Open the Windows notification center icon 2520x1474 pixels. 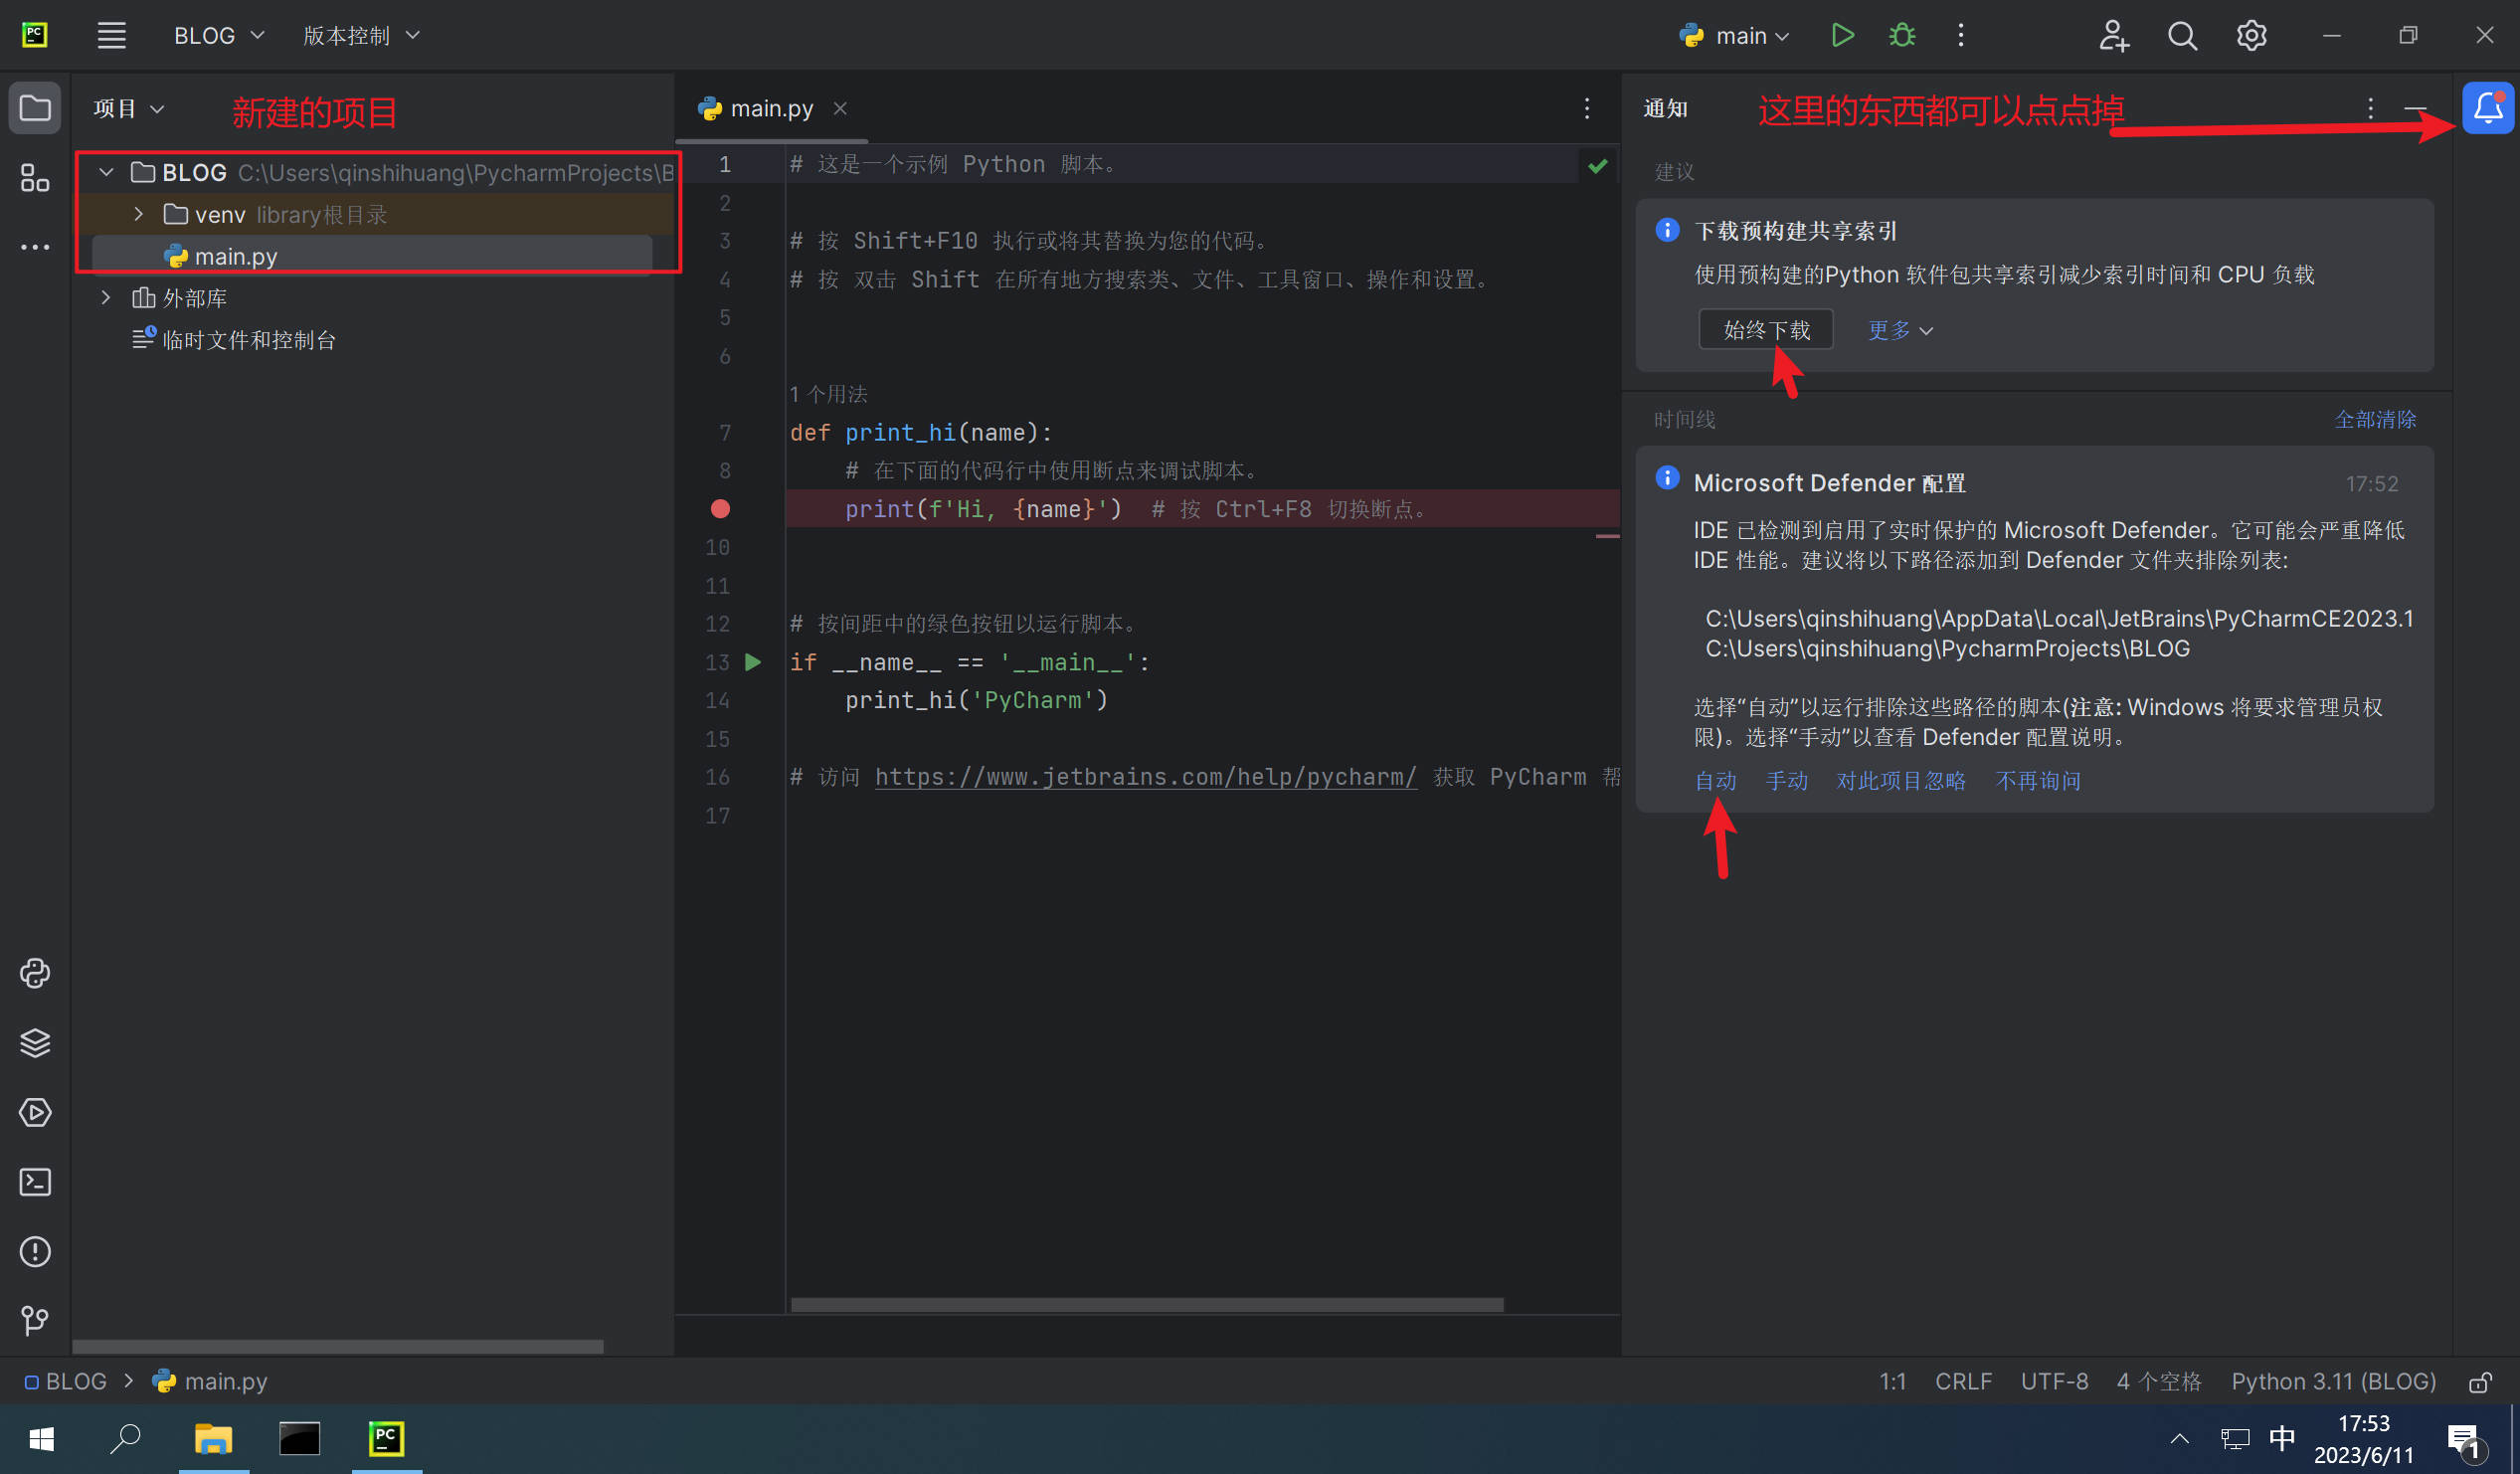click(x=2465, y=1440)
